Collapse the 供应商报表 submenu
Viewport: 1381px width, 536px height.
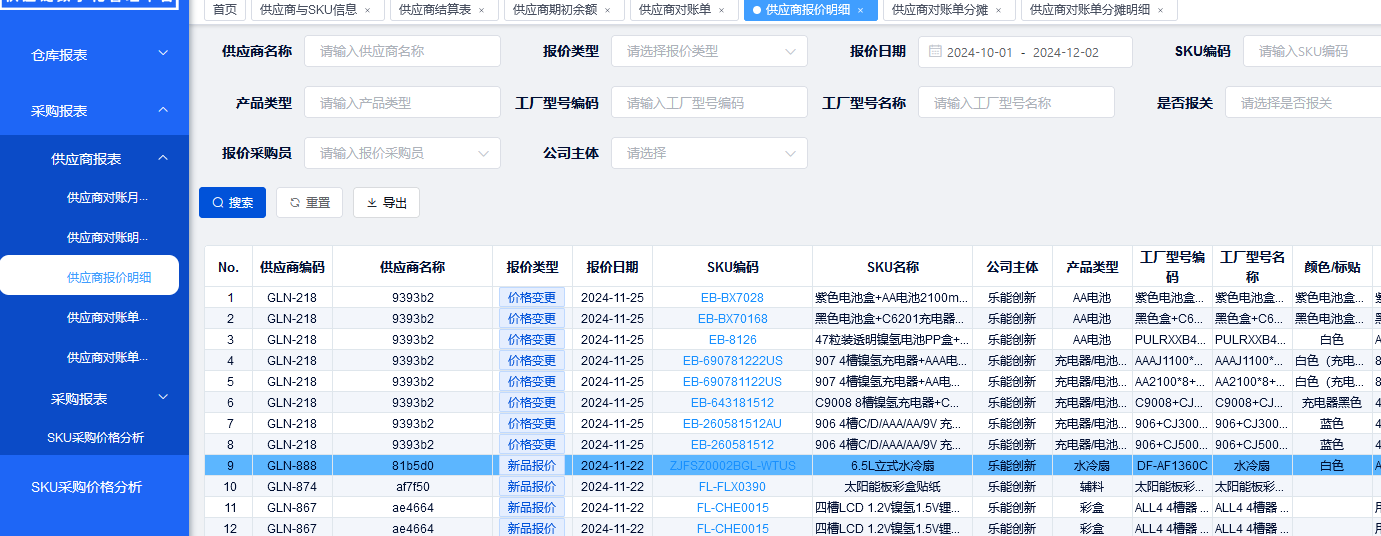click(163, 159)
